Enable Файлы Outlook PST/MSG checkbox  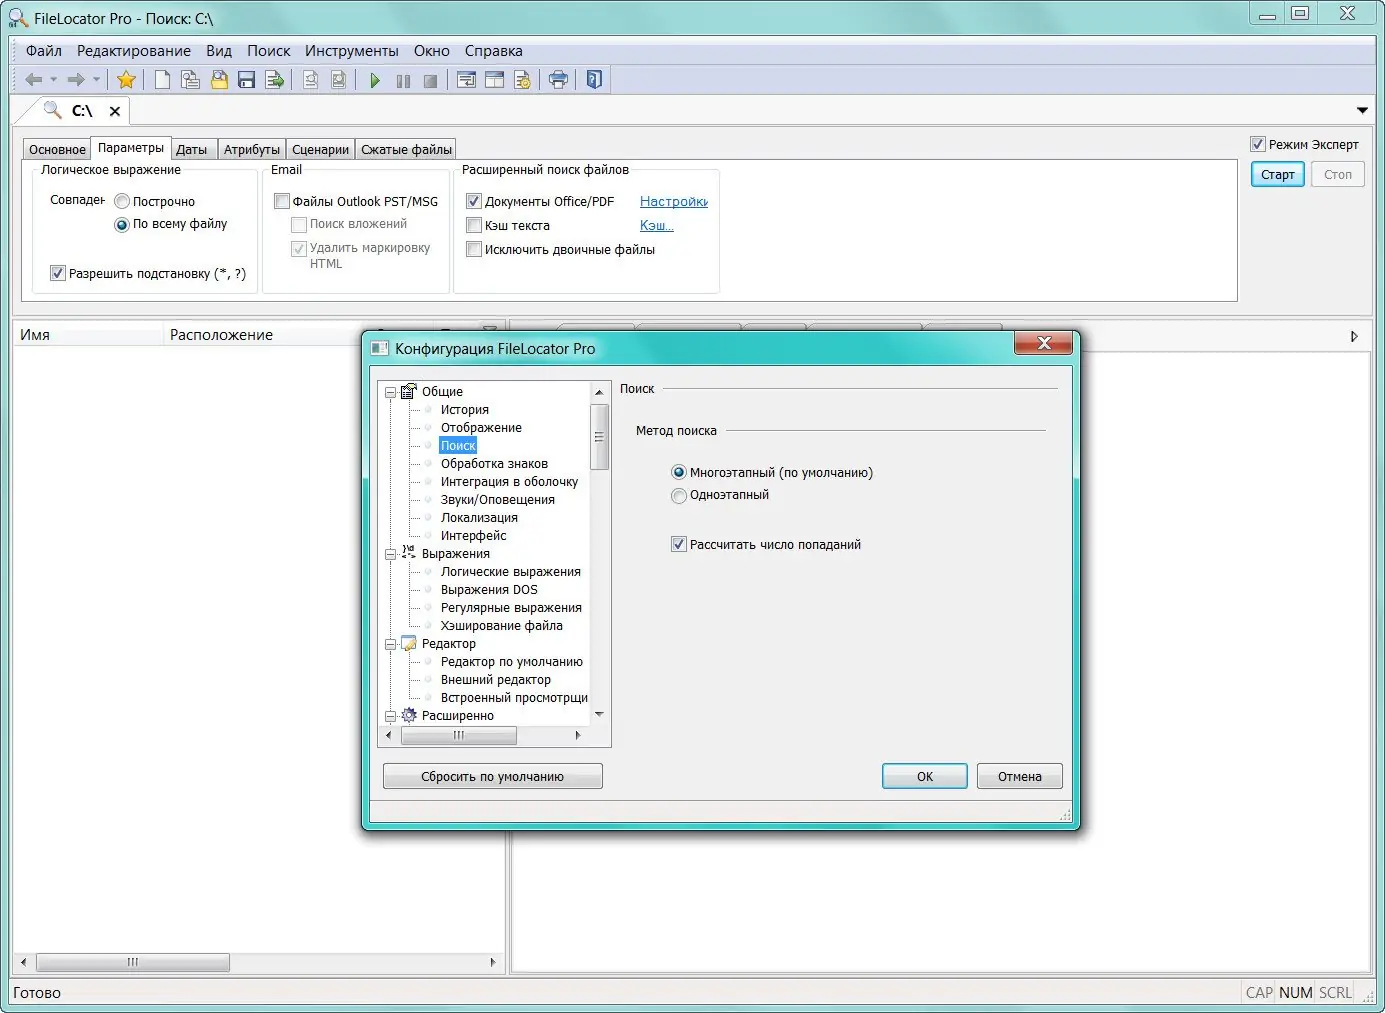[x=282, y=201]
